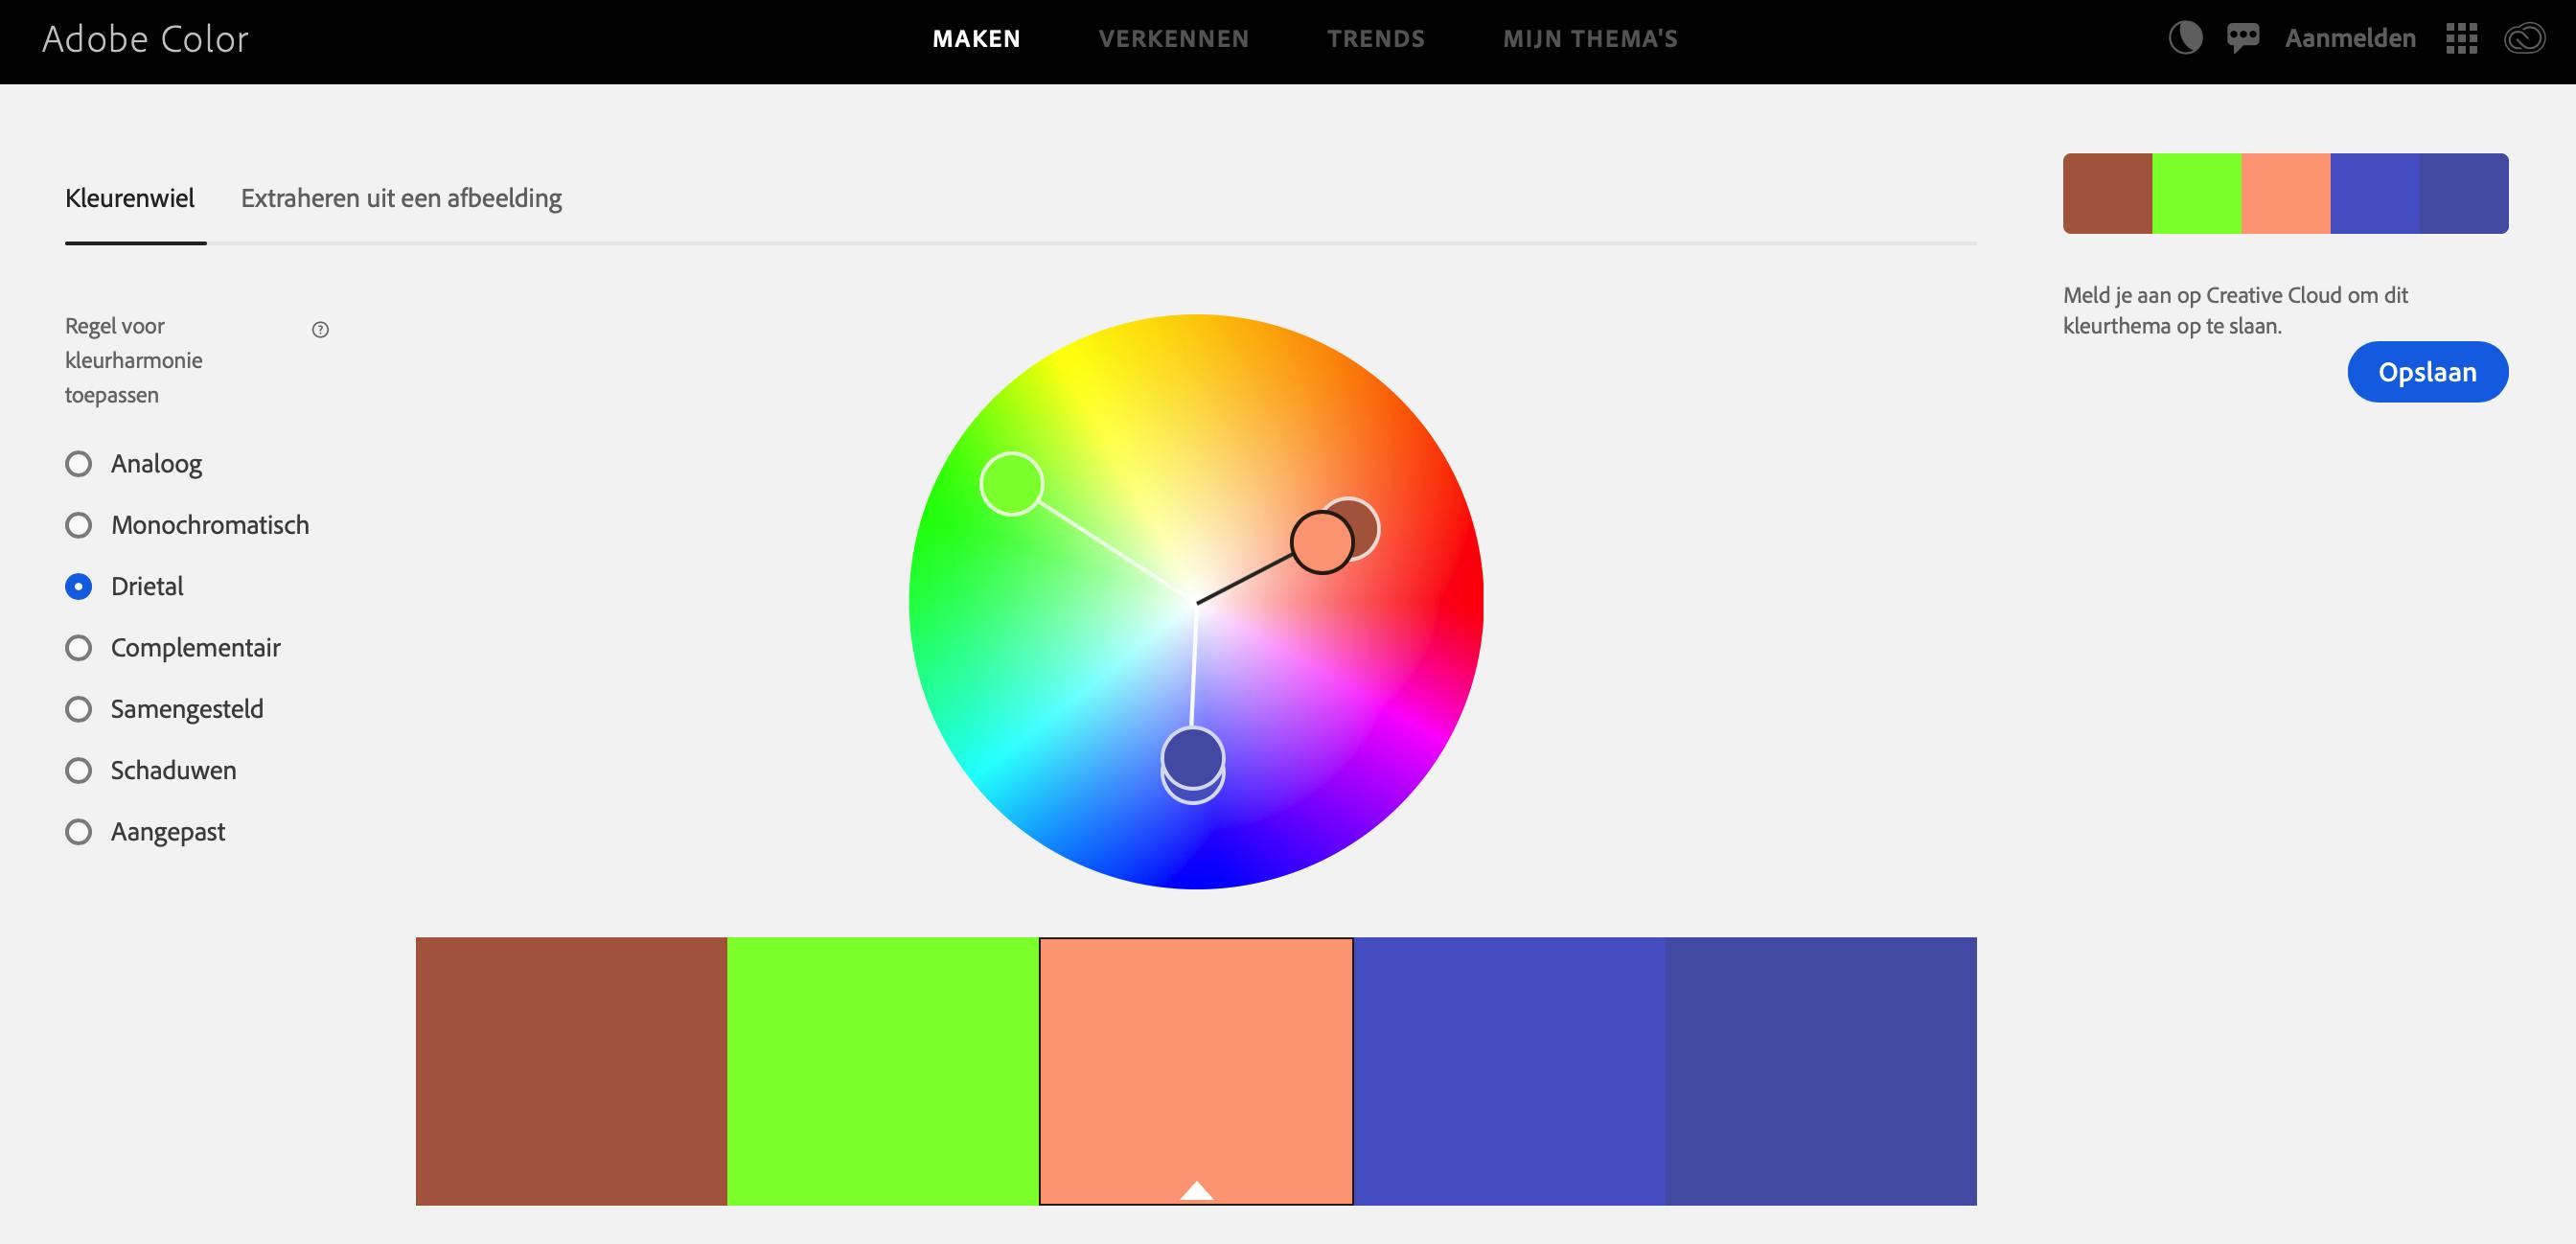Image resolution: width=2576 pixels, height=1244 pixels.
Task: Enable the Schaduwen harmony option
Action: point(79,771)
